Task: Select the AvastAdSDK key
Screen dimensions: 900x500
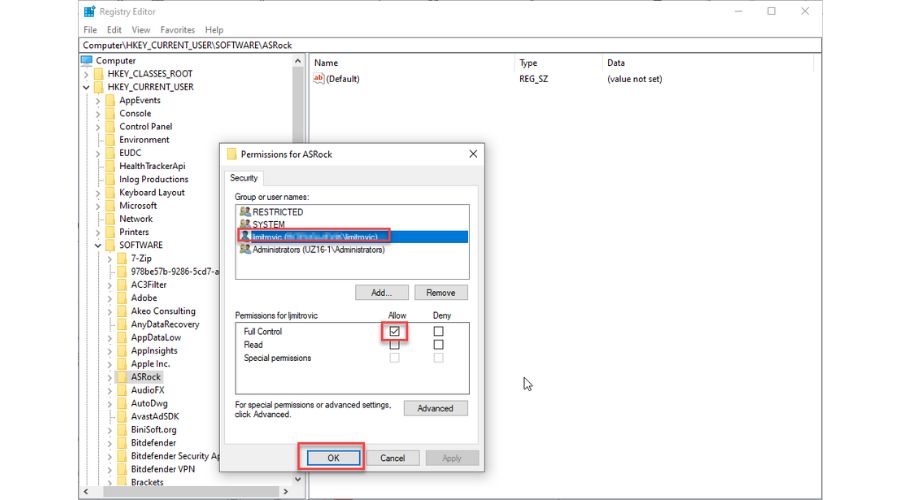Action: [155, 417]
